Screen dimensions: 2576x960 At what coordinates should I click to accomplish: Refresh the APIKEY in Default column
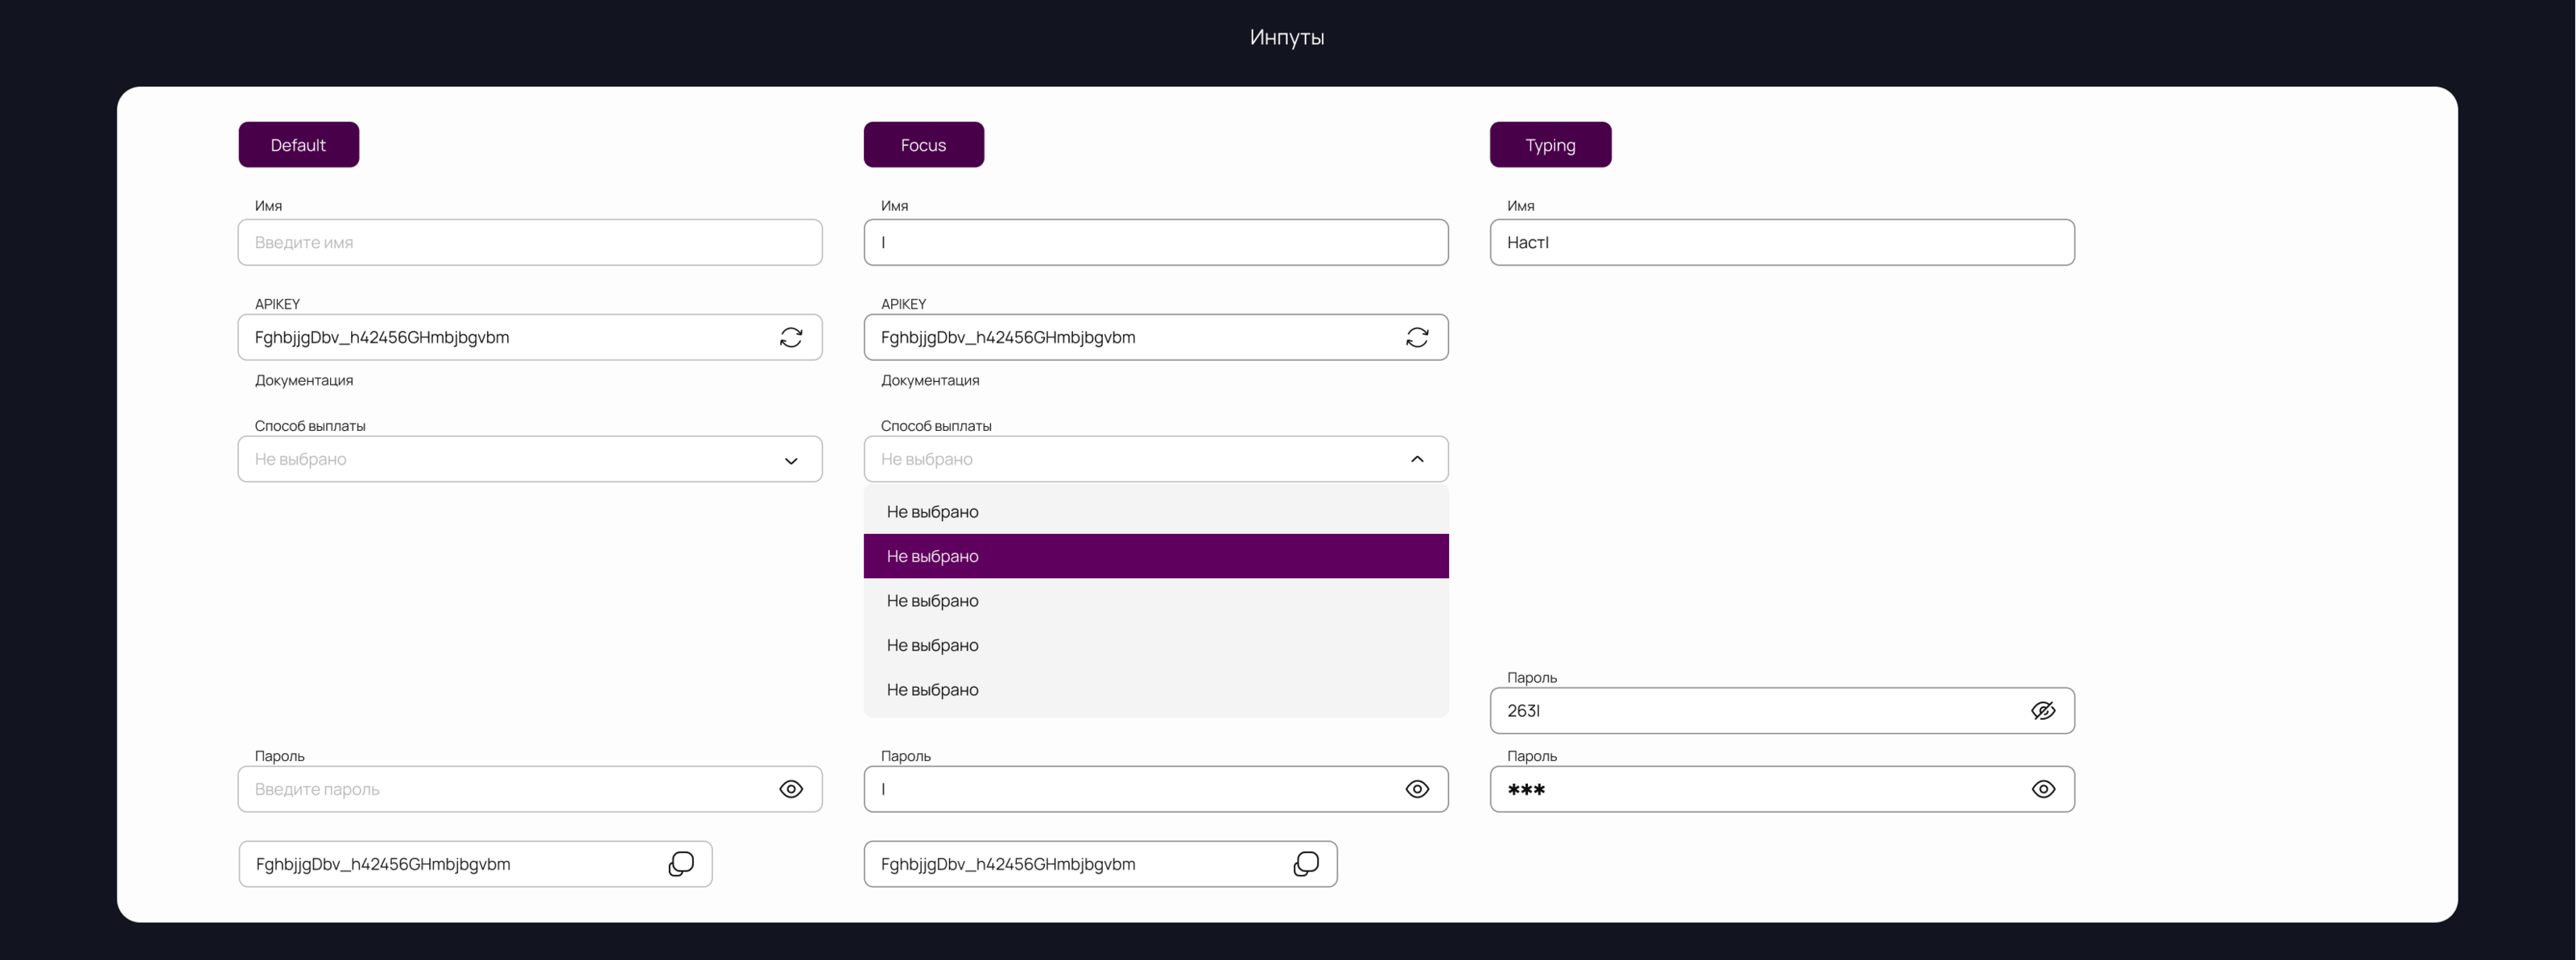[791, 337]
